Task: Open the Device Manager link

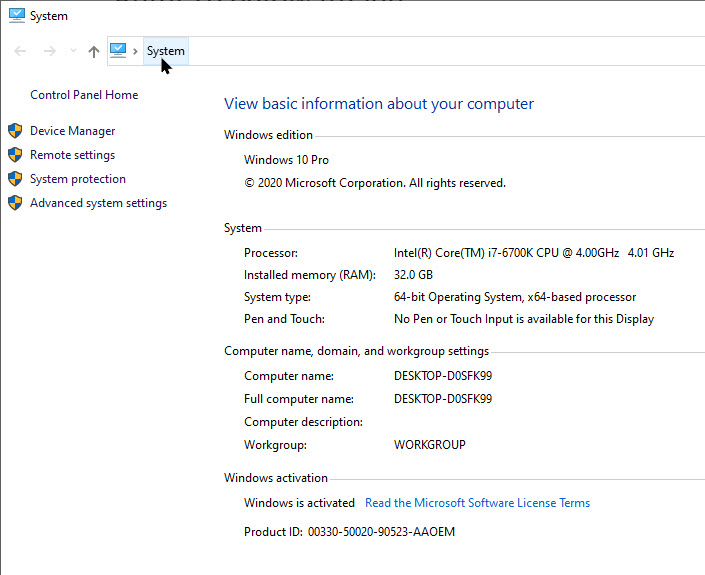Action: tap(72, 131)
